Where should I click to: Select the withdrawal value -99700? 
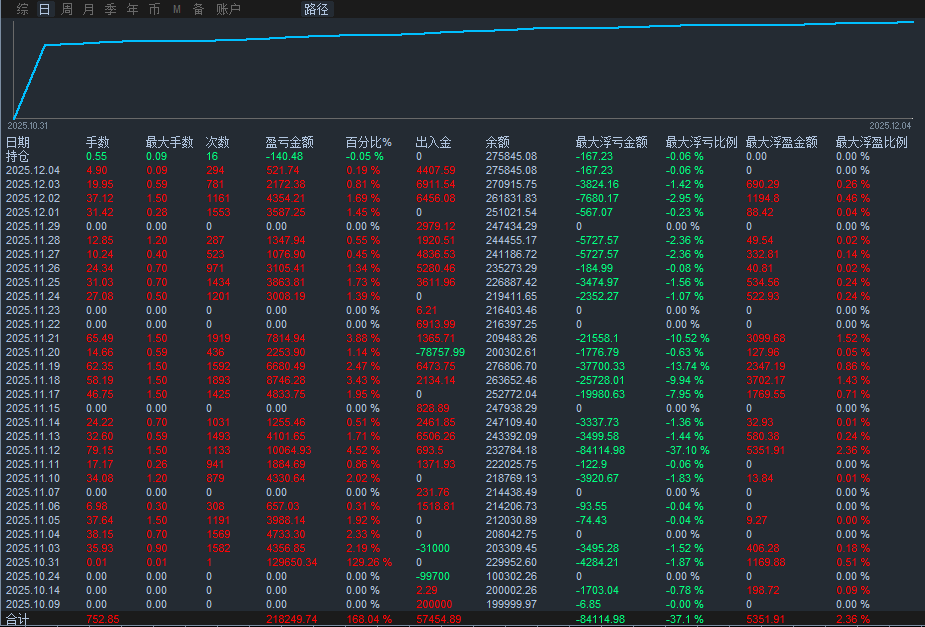432,576
